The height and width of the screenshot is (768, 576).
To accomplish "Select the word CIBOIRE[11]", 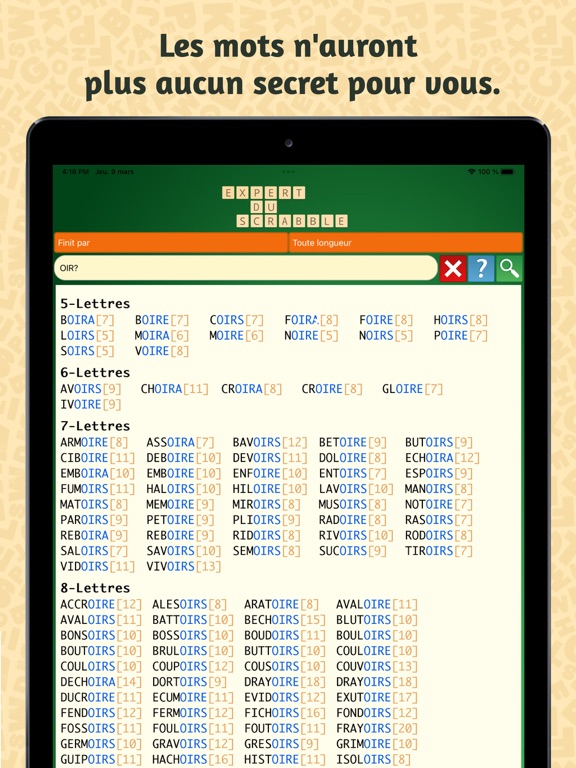I will (97, 458).
